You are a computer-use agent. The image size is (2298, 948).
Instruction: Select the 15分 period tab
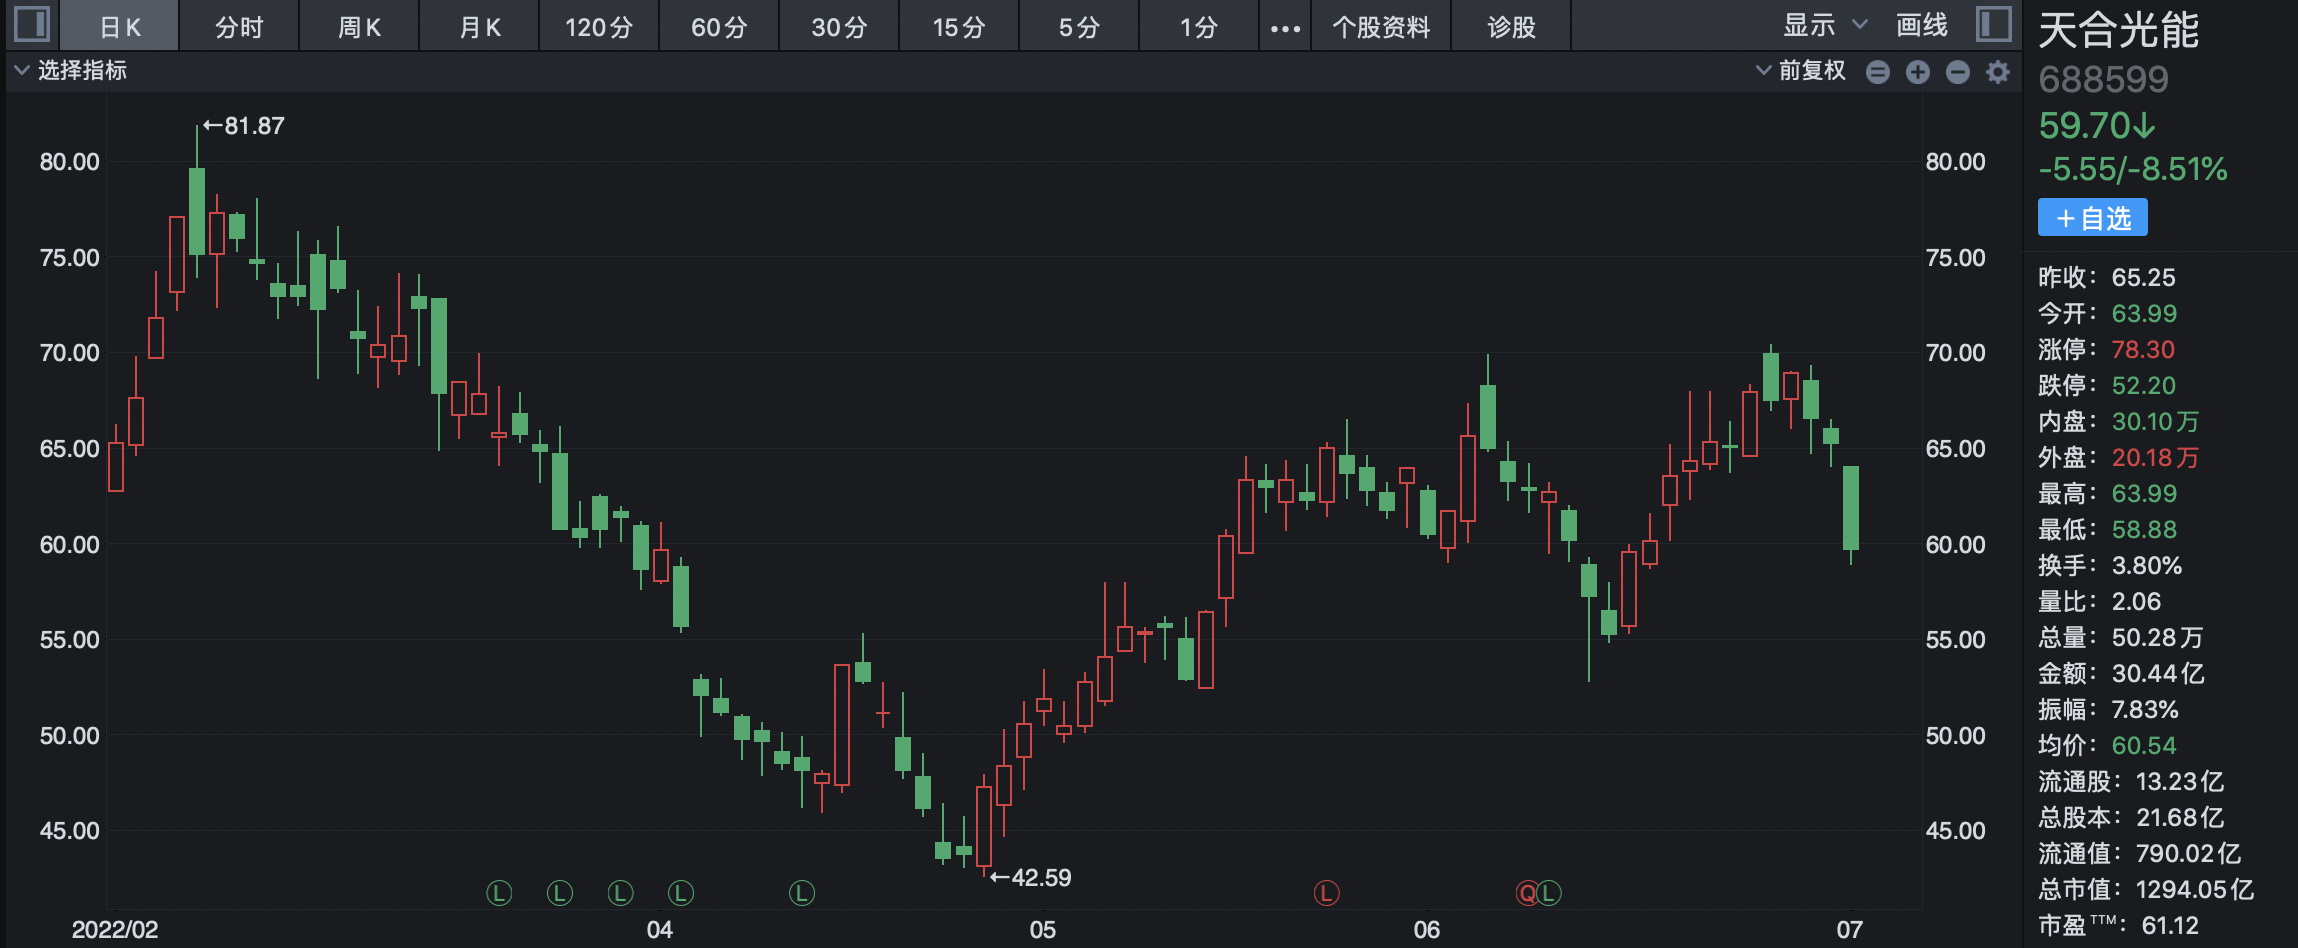click(x=959, y=27)
